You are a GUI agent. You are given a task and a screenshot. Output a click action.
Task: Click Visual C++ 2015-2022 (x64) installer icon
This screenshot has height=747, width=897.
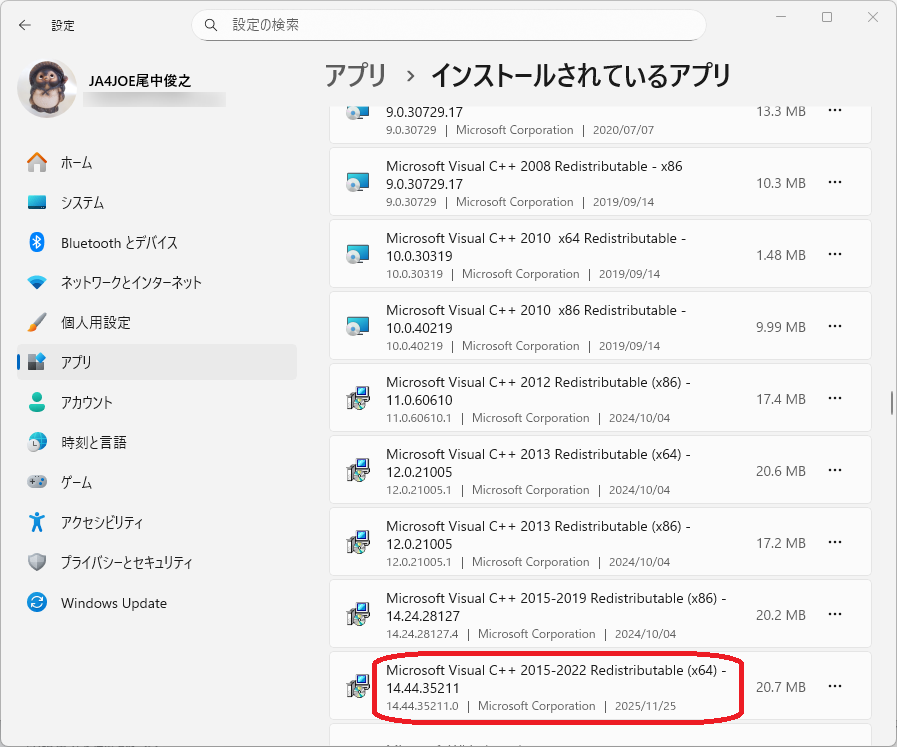(358, 687)
